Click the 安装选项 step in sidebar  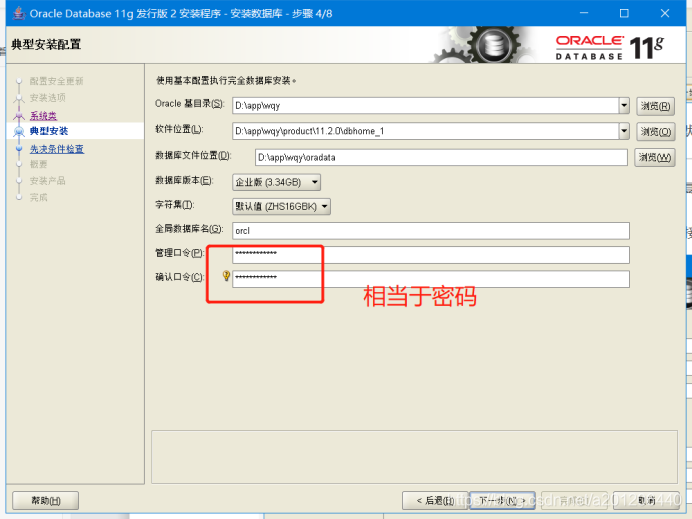(x=48, y=98)
